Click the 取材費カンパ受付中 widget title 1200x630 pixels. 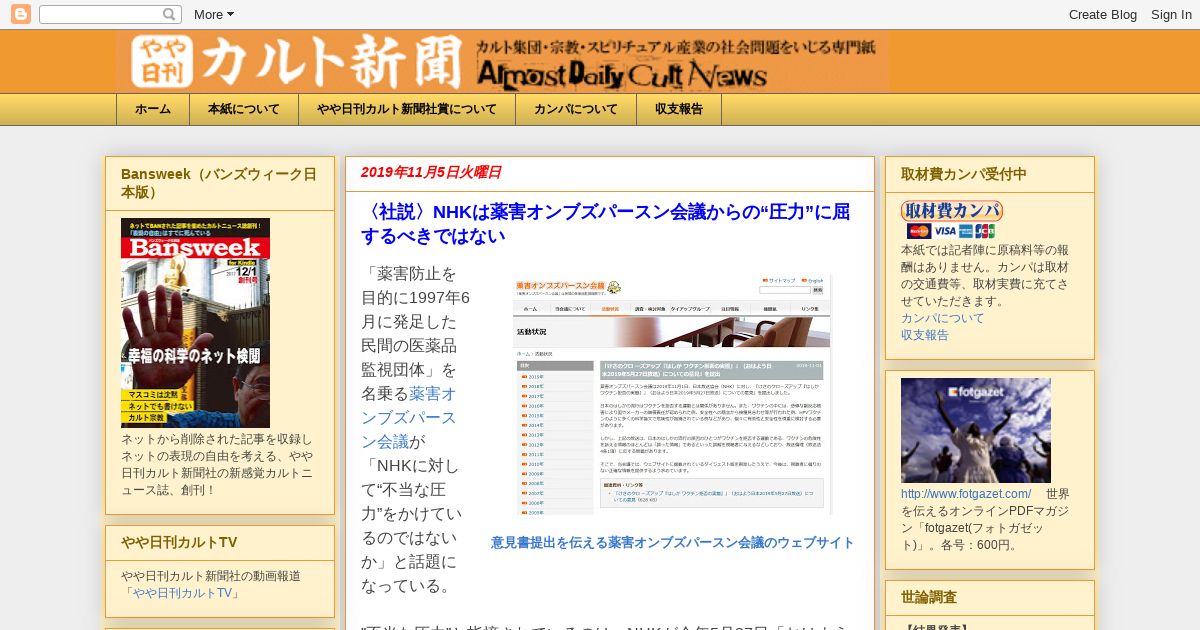pos(964,174)
